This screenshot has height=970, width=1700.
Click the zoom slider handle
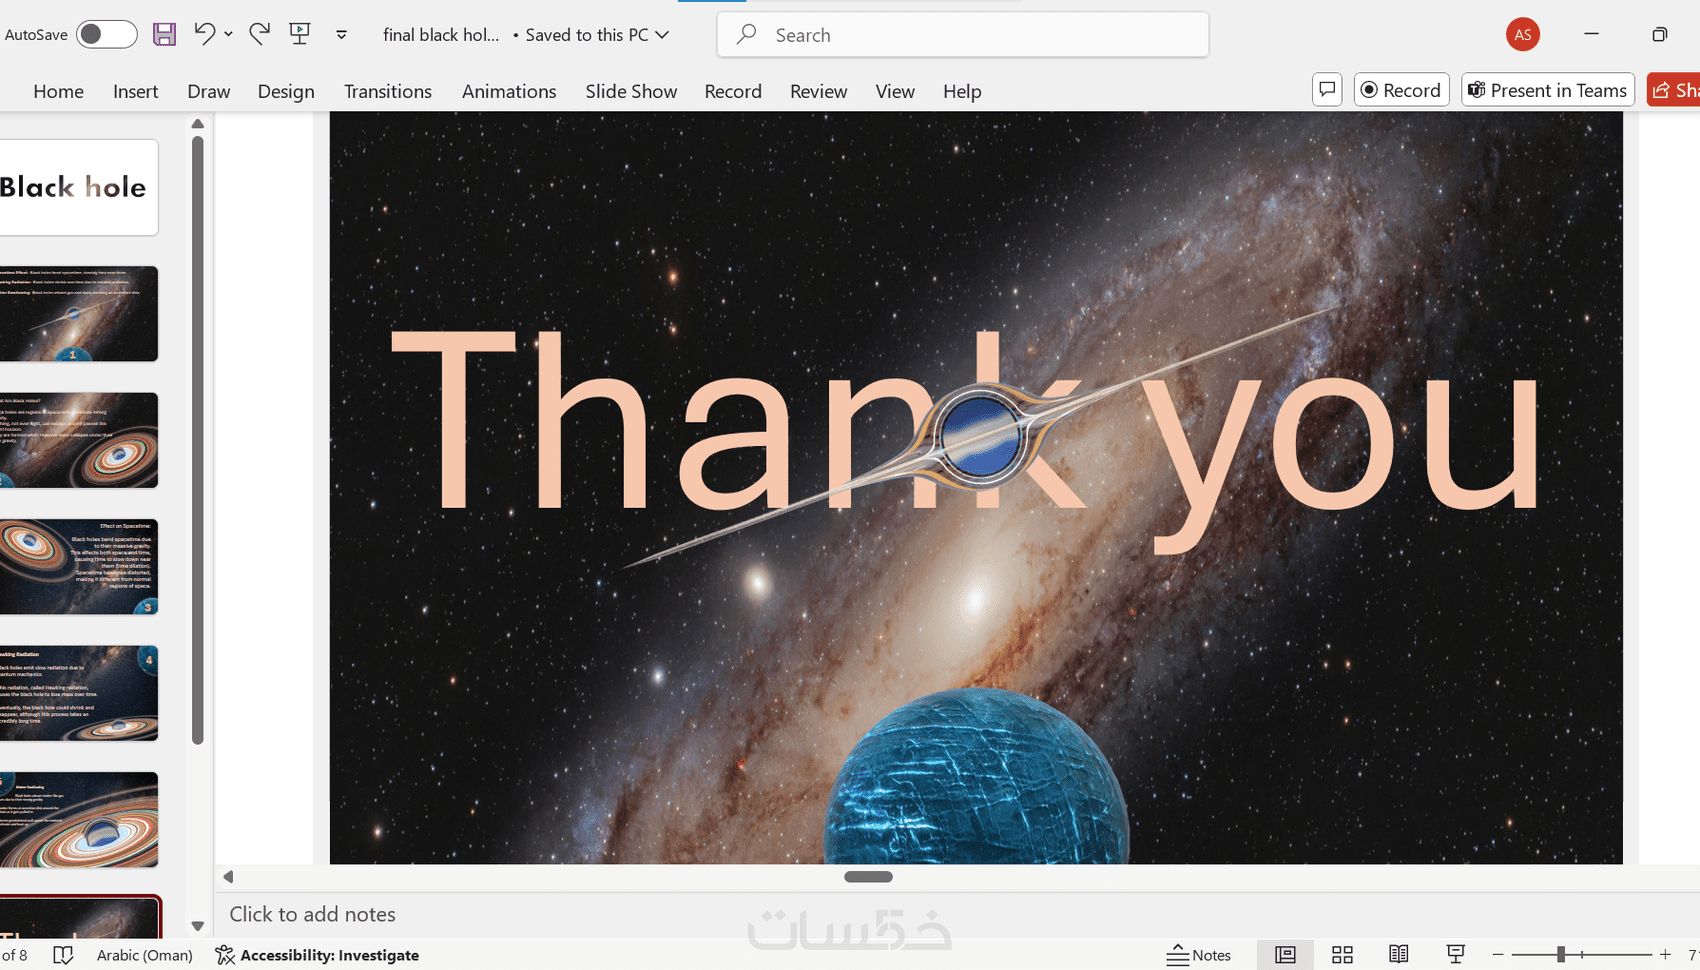pyautogui.click(x=1560, y=955)
